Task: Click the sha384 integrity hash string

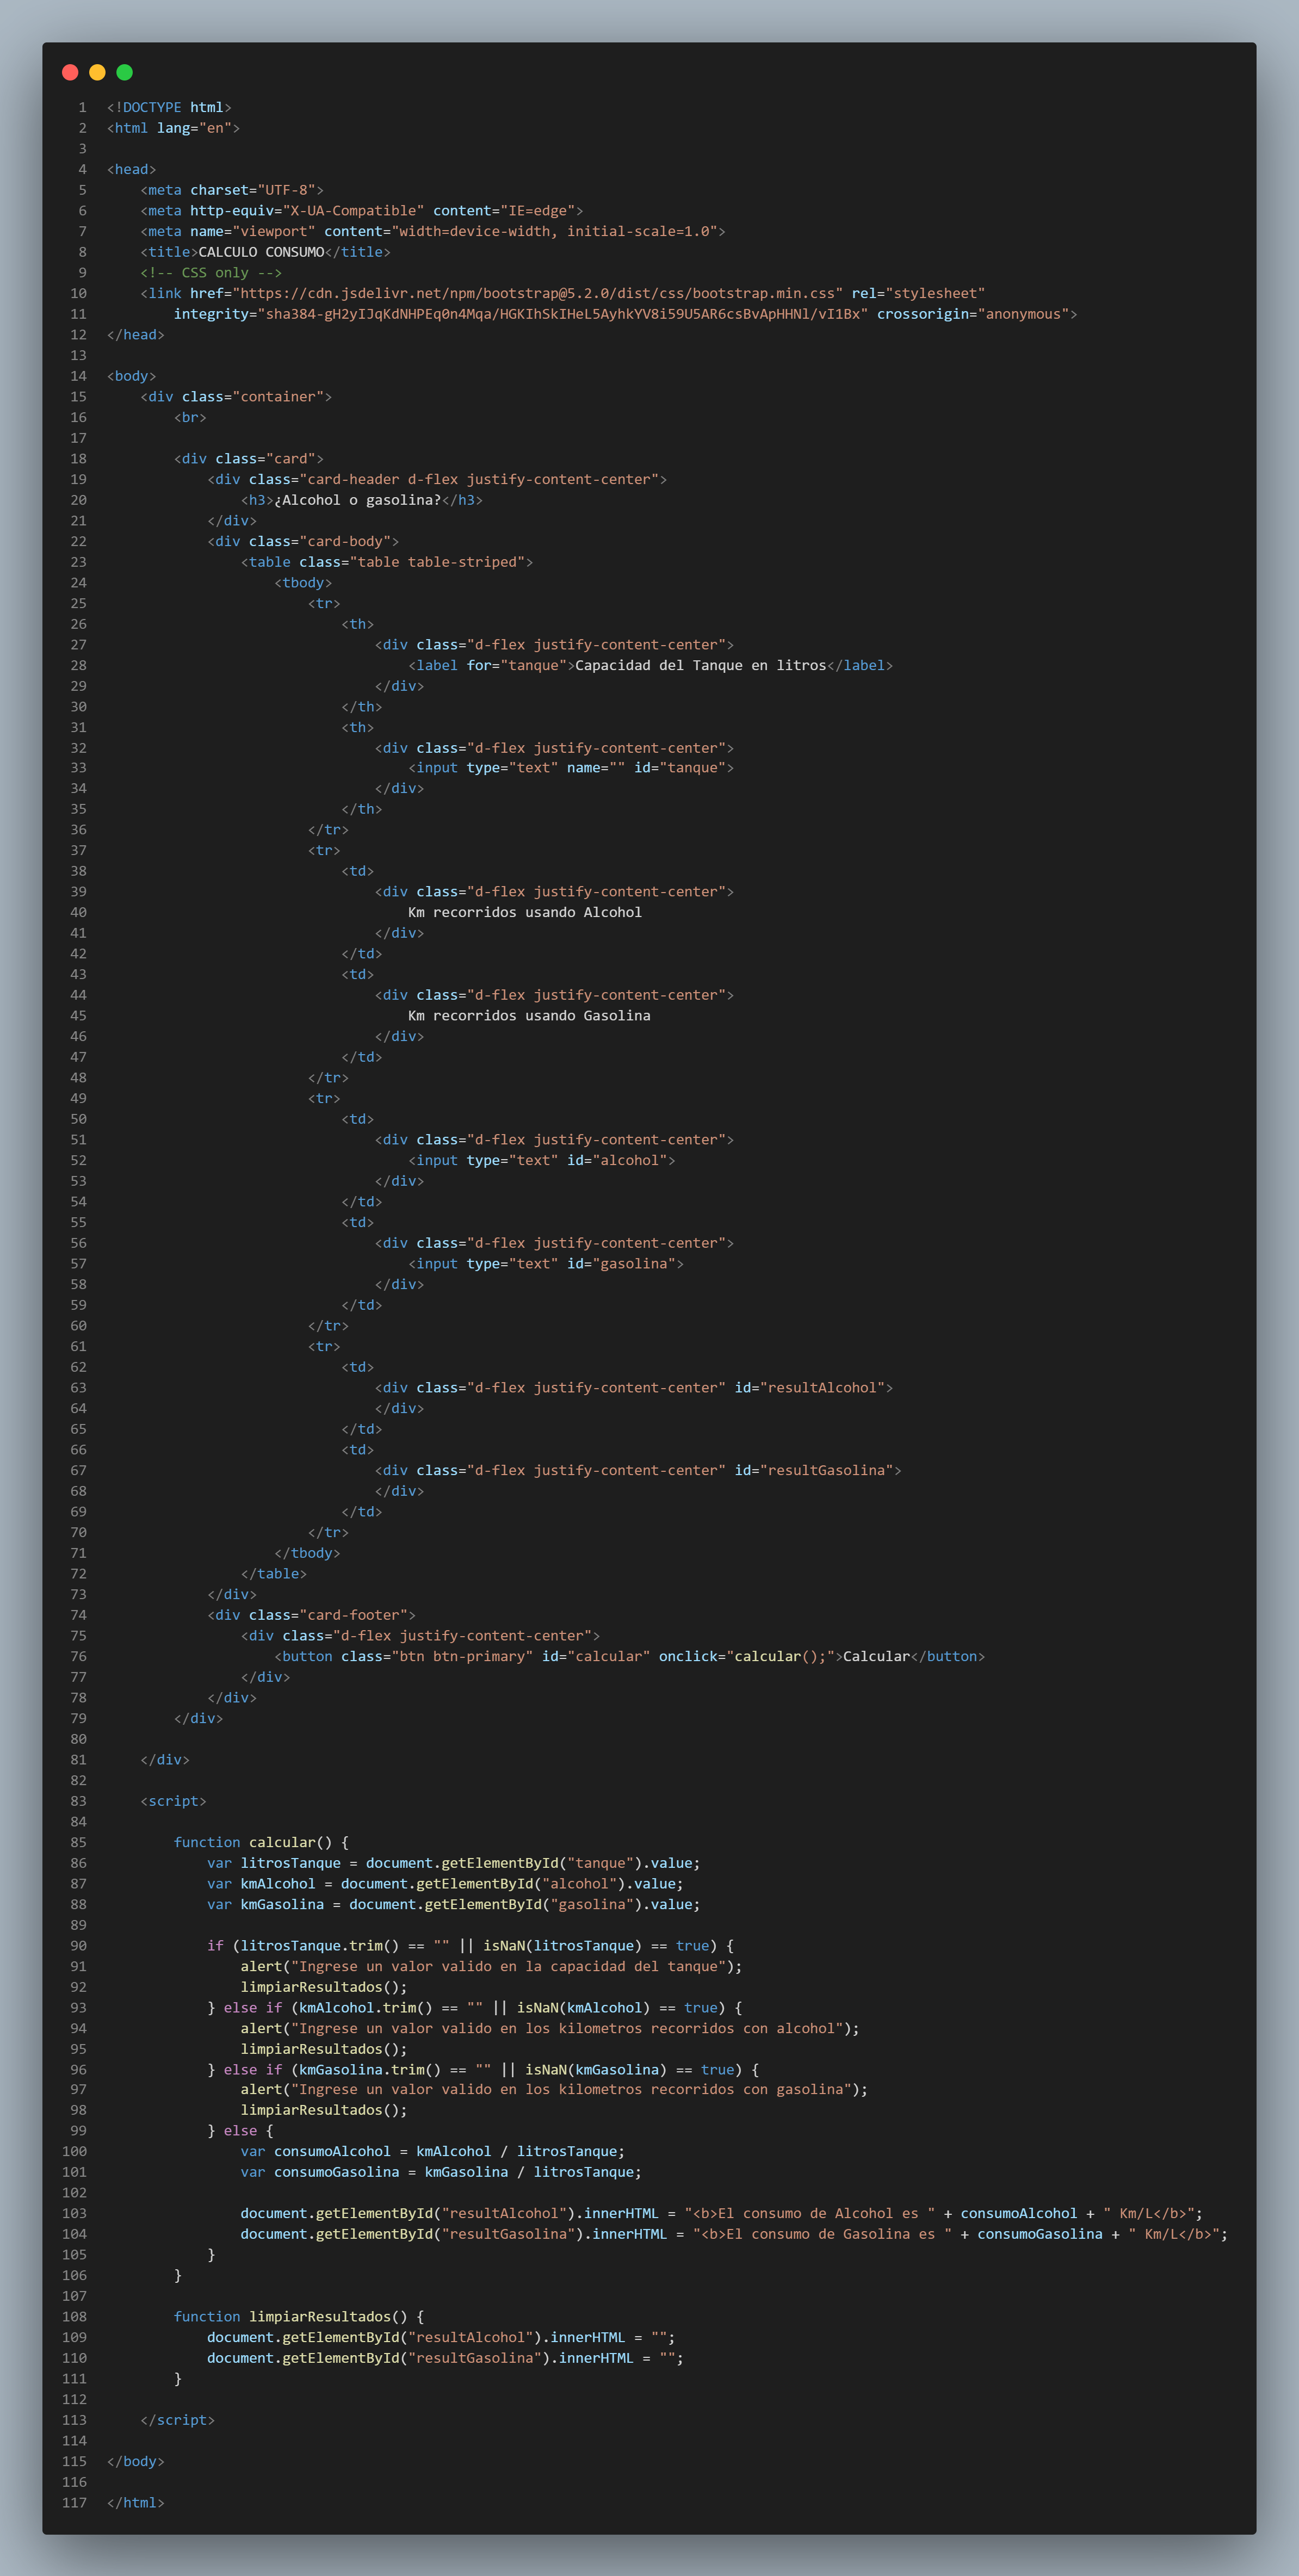Action: [x=563, y=314]
